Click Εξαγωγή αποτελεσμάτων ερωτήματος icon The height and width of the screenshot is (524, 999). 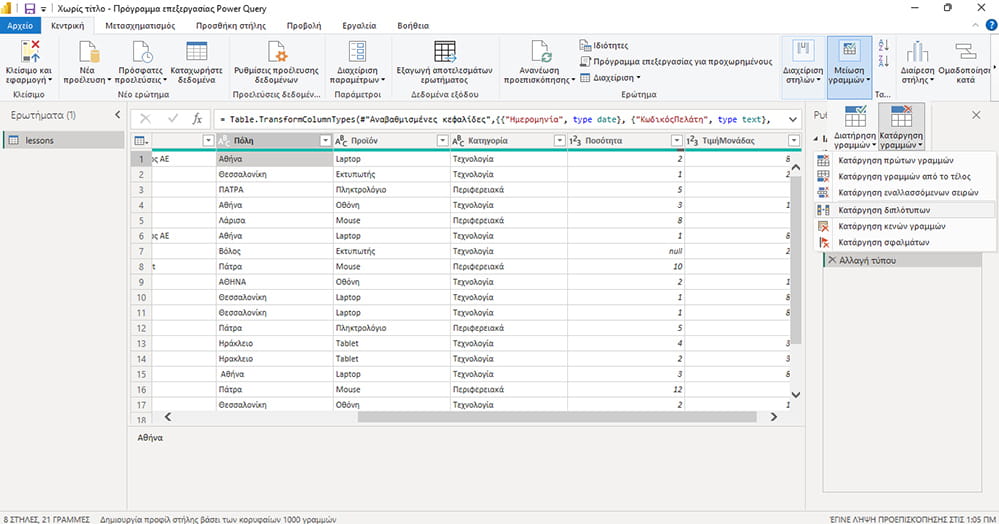click(445, 52)
